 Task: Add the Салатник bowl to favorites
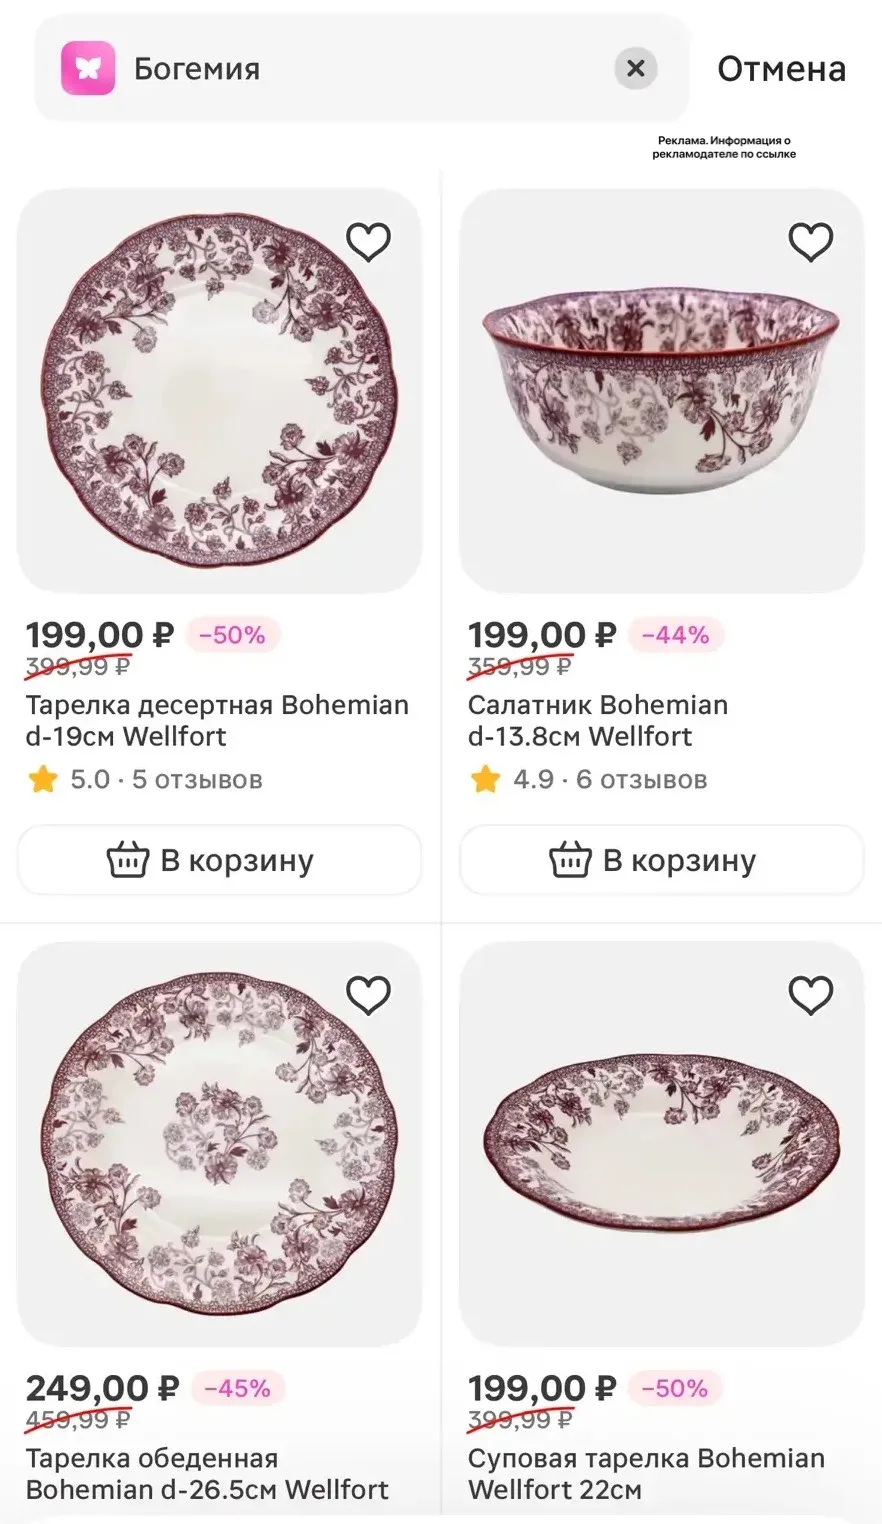click(810, 241)
